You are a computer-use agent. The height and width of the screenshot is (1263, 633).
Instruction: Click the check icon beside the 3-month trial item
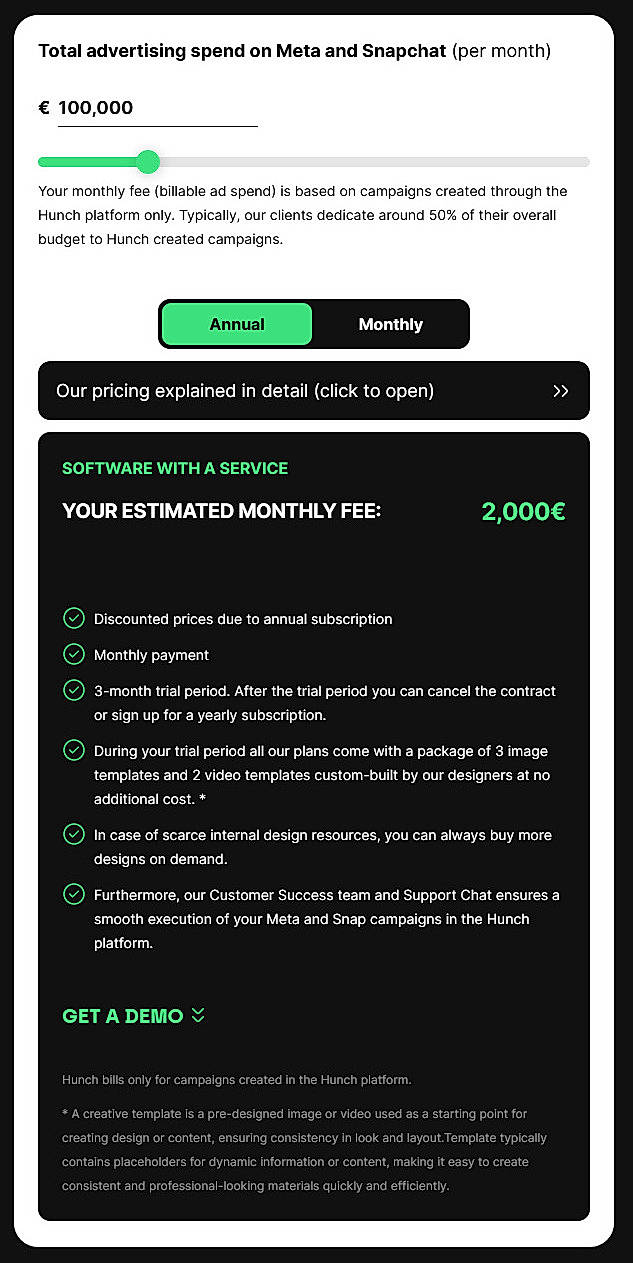click(74, 690)
